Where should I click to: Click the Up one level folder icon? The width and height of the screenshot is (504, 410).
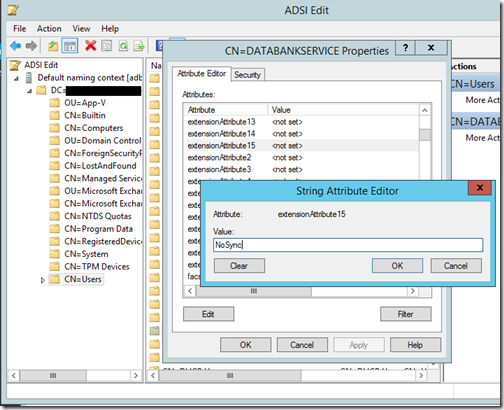(x=53, y=46)
